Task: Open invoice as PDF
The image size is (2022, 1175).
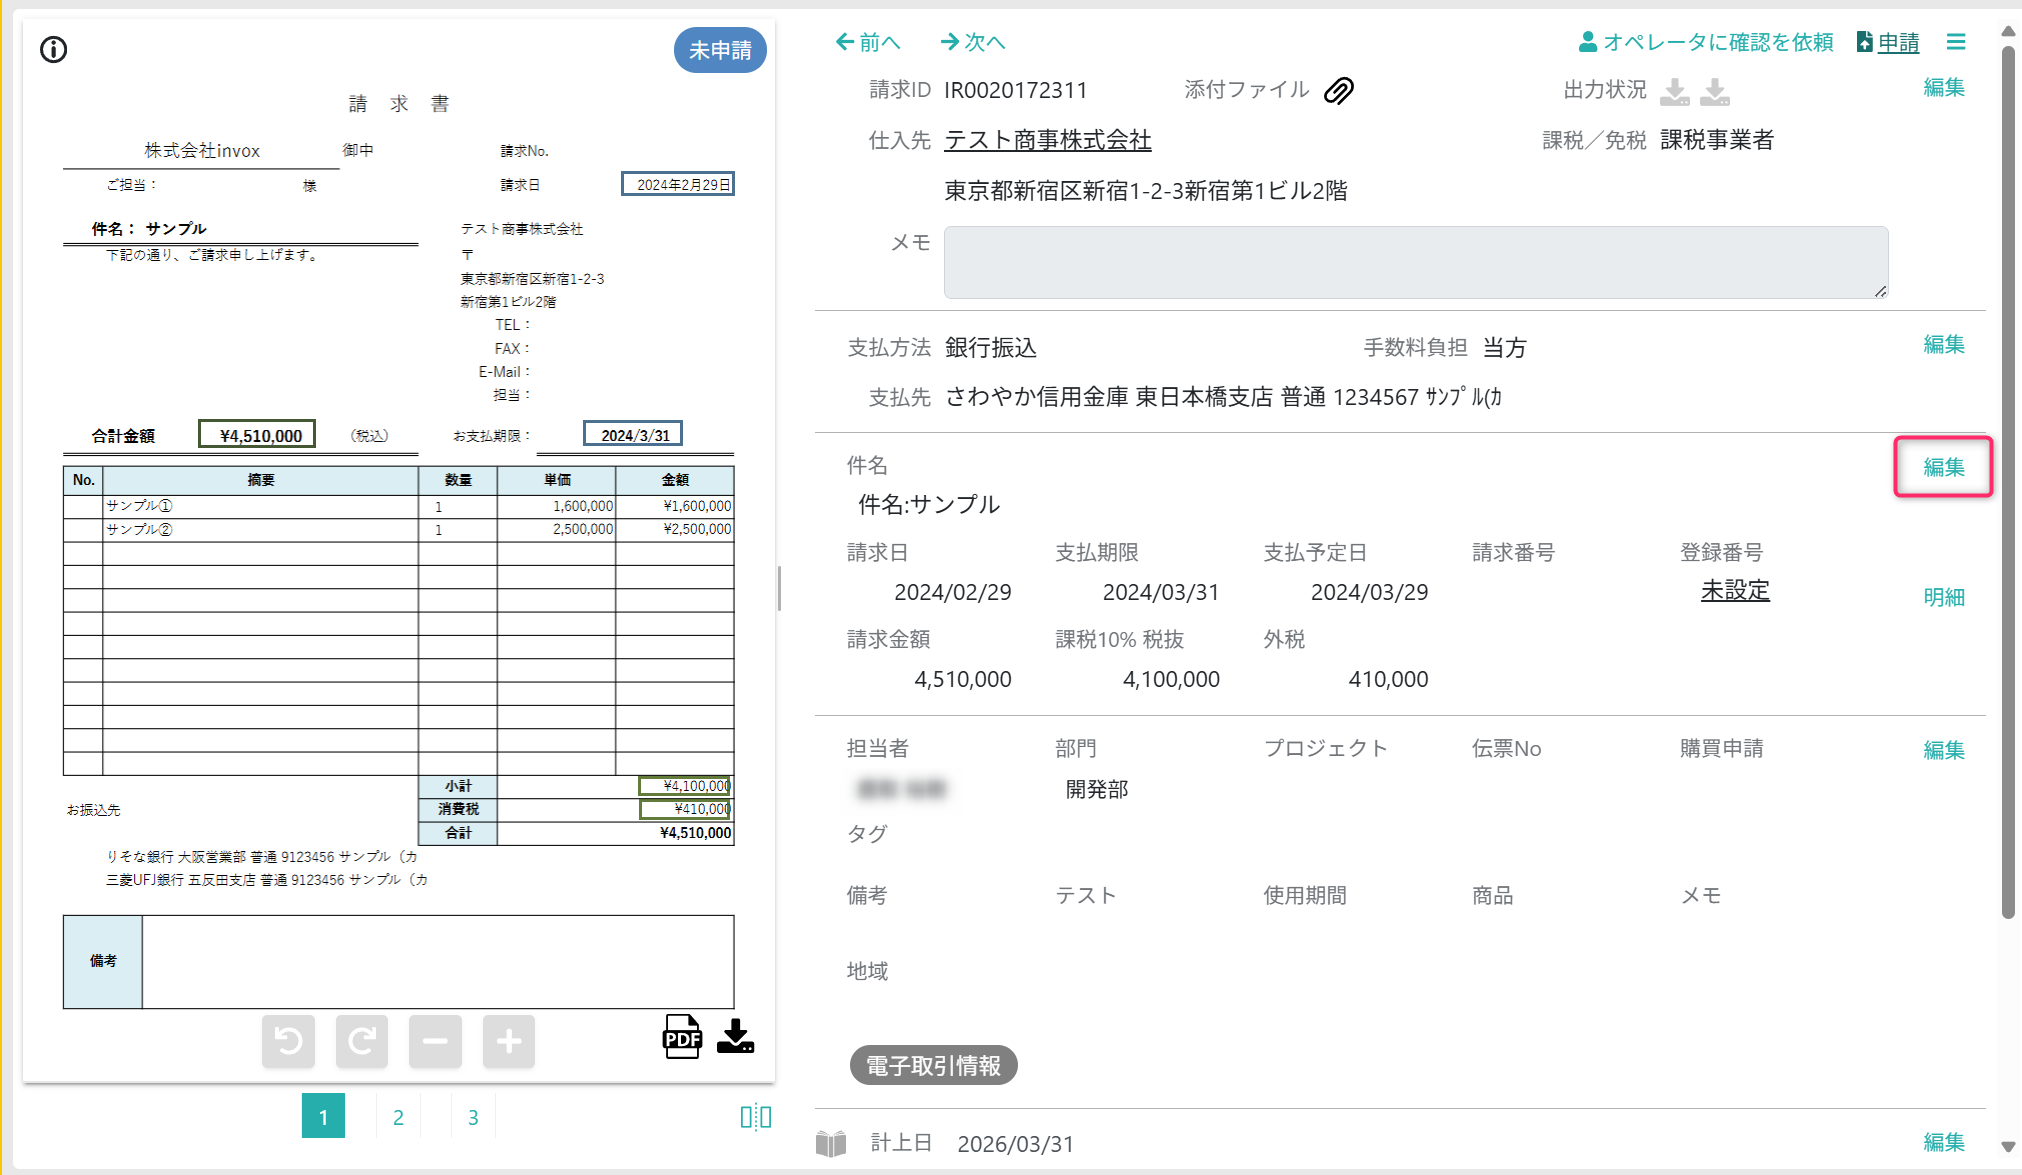Action: pyautogui.click(x=682, y=1037)
